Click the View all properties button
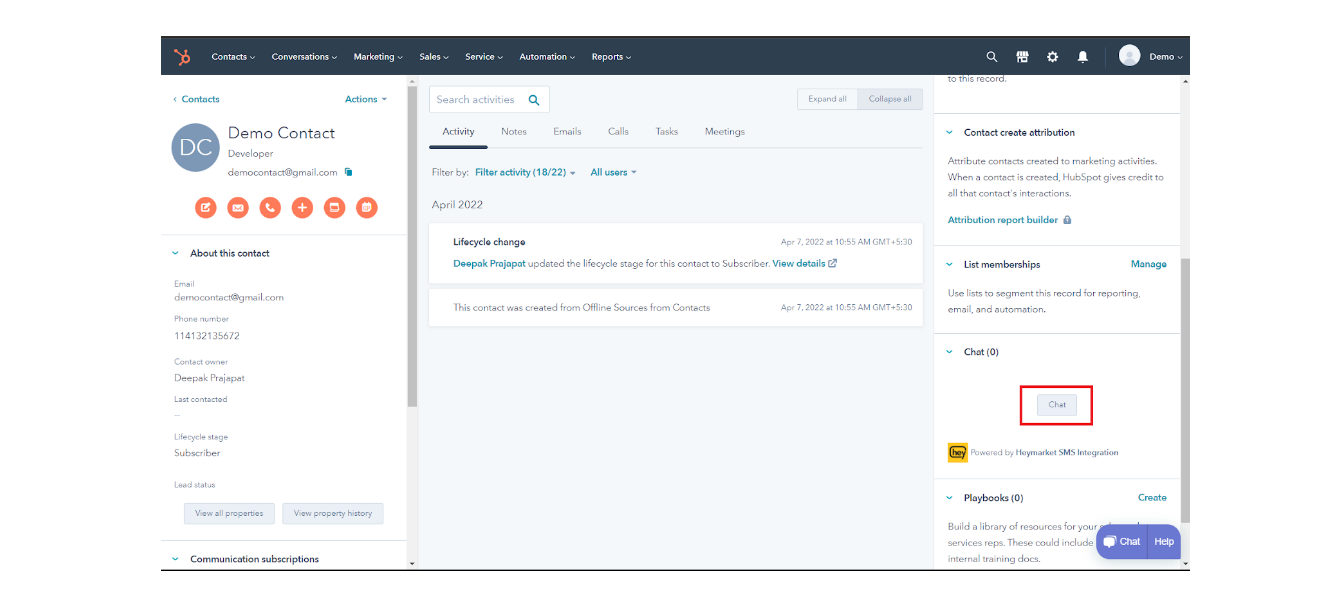This screenshot has height=605, width=1340. point(229,513)
